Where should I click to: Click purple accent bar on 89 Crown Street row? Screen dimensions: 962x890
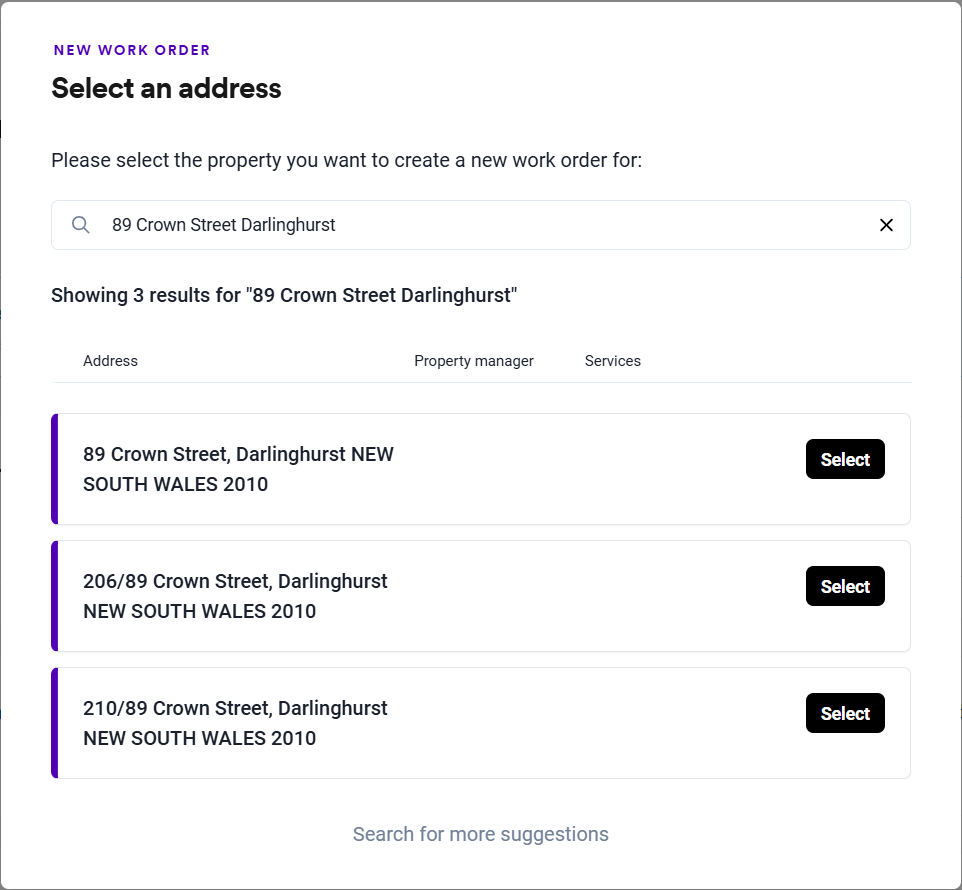tap(55, 469)
